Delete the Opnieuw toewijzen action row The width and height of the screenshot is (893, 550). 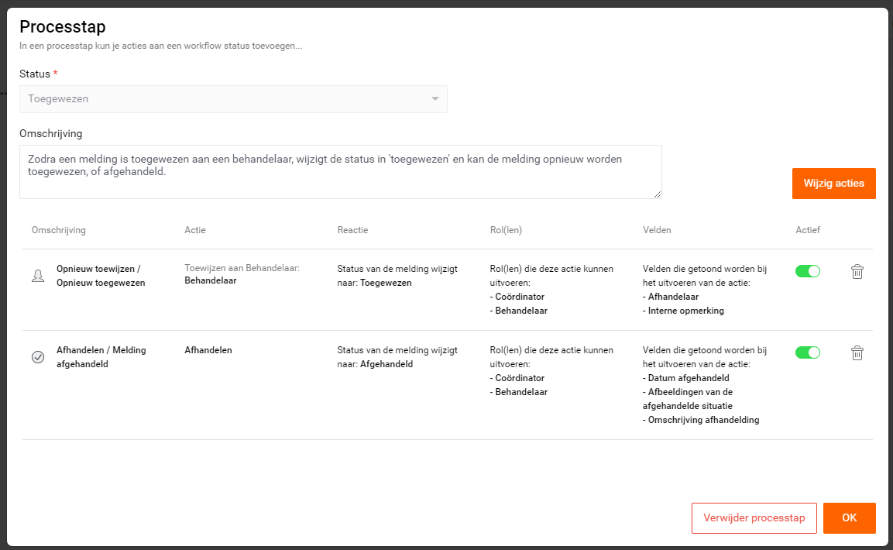[x=857, y=272]
